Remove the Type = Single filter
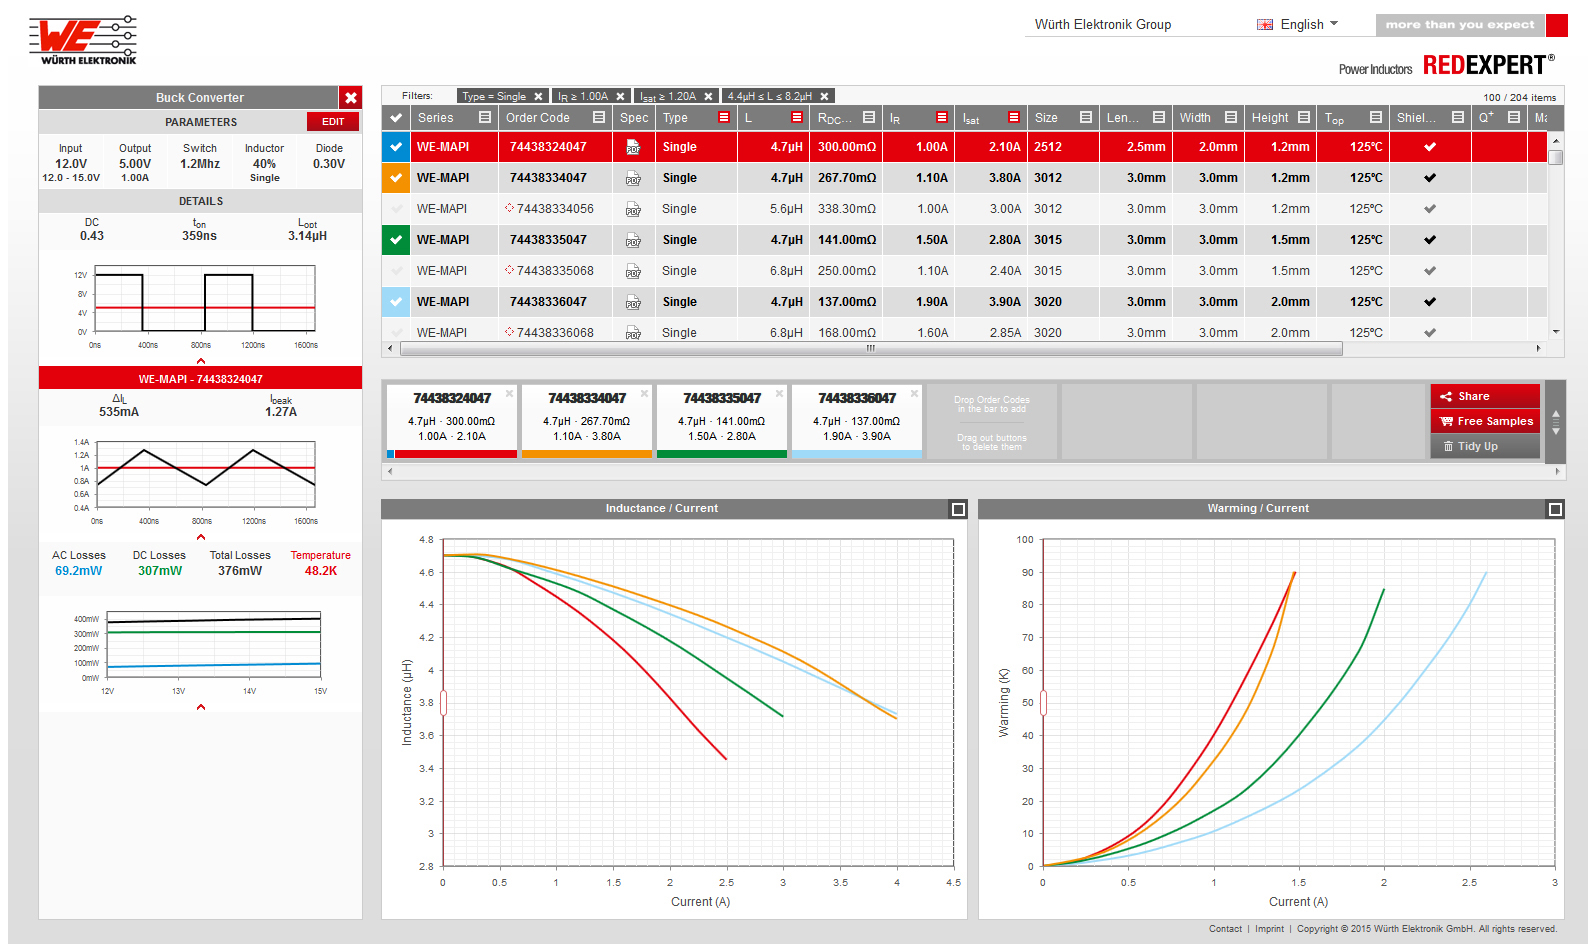1596x952 pixels. click(538, 97)
